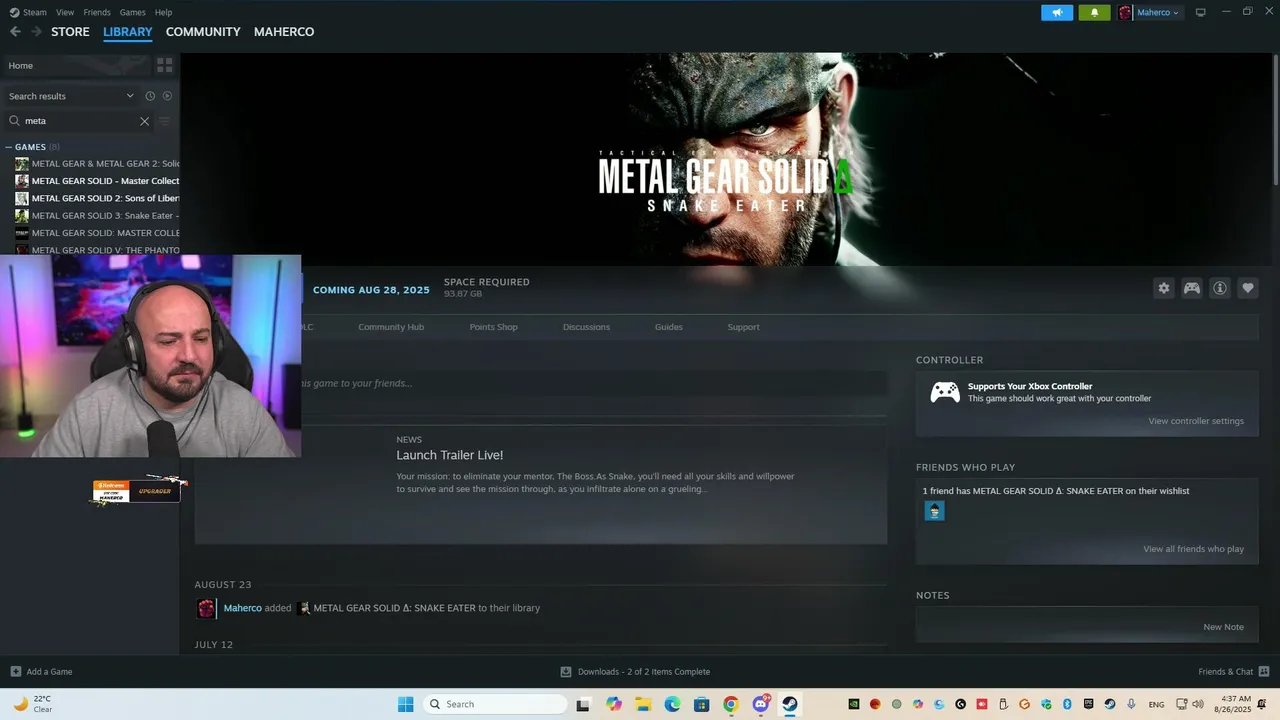The image size is (1280, 720).
Task: Click New Note button
Action: [1223, 627]
